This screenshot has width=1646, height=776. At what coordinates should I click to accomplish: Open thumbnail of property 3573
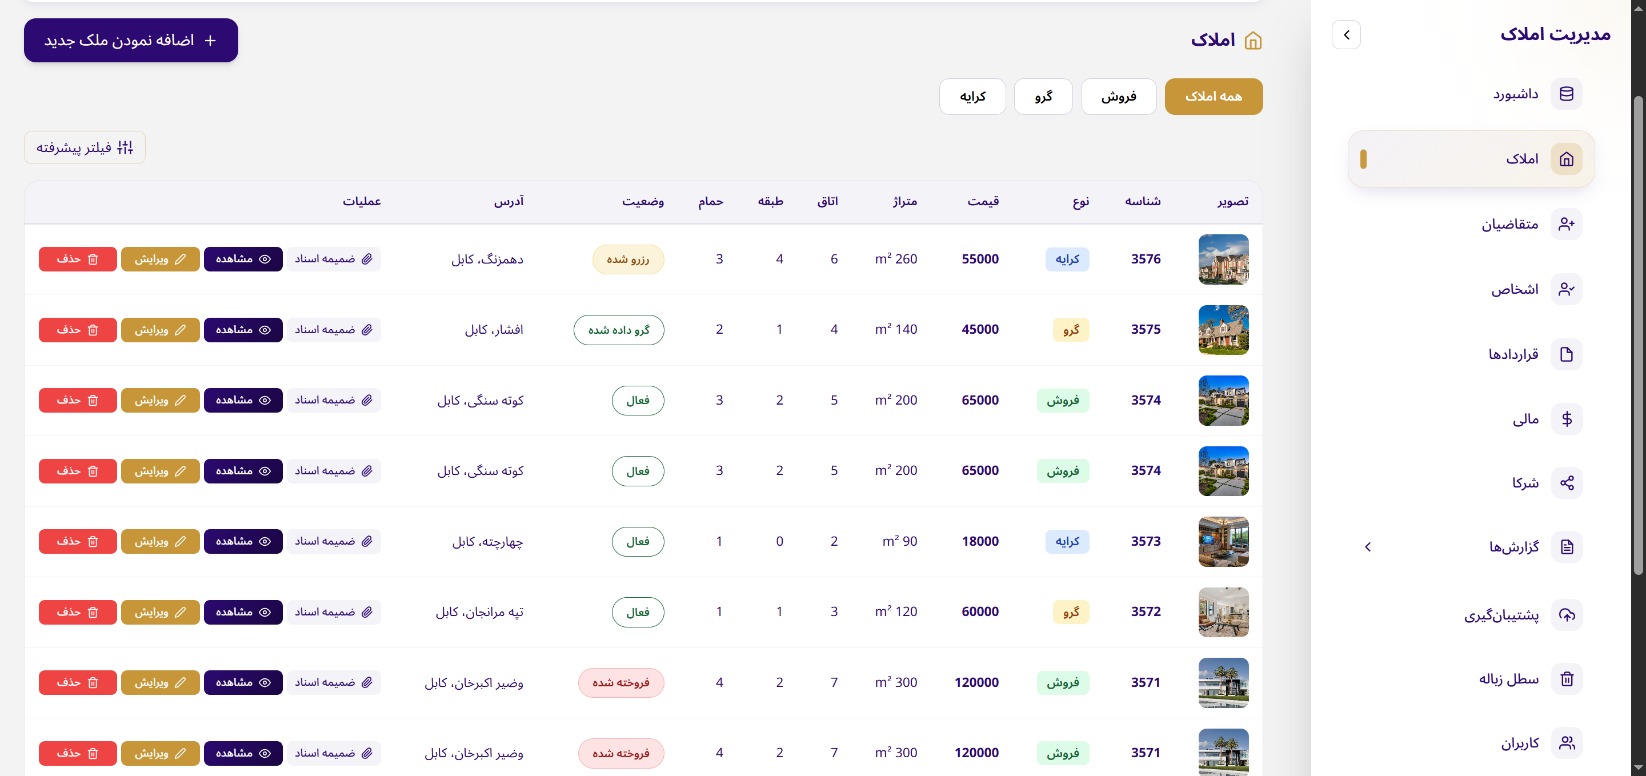1223,542
